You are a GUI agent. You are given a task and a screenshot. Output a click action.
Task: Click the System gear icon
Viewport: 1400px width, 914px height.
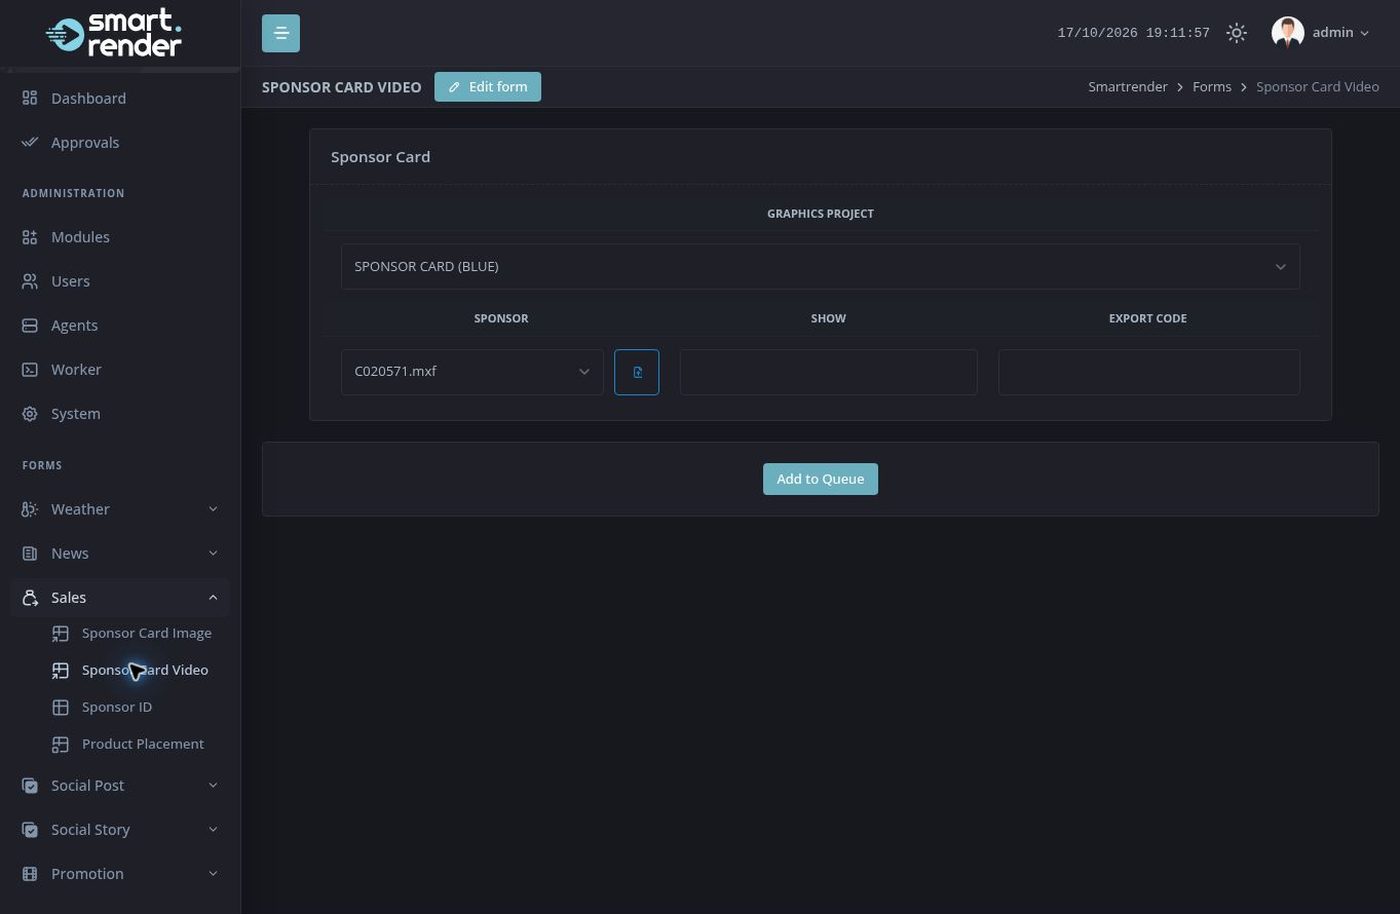click(30, 413)
